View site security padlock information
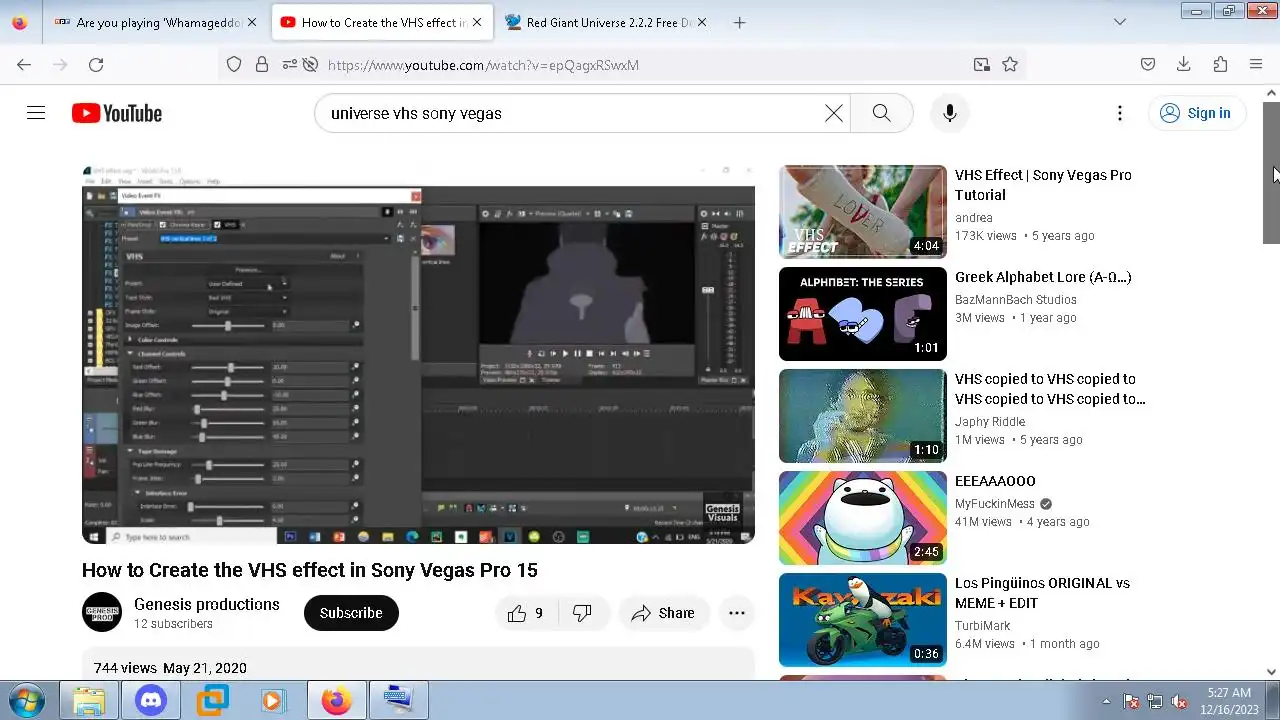This screenshot has height=720, width=1280. click(261, 64)
